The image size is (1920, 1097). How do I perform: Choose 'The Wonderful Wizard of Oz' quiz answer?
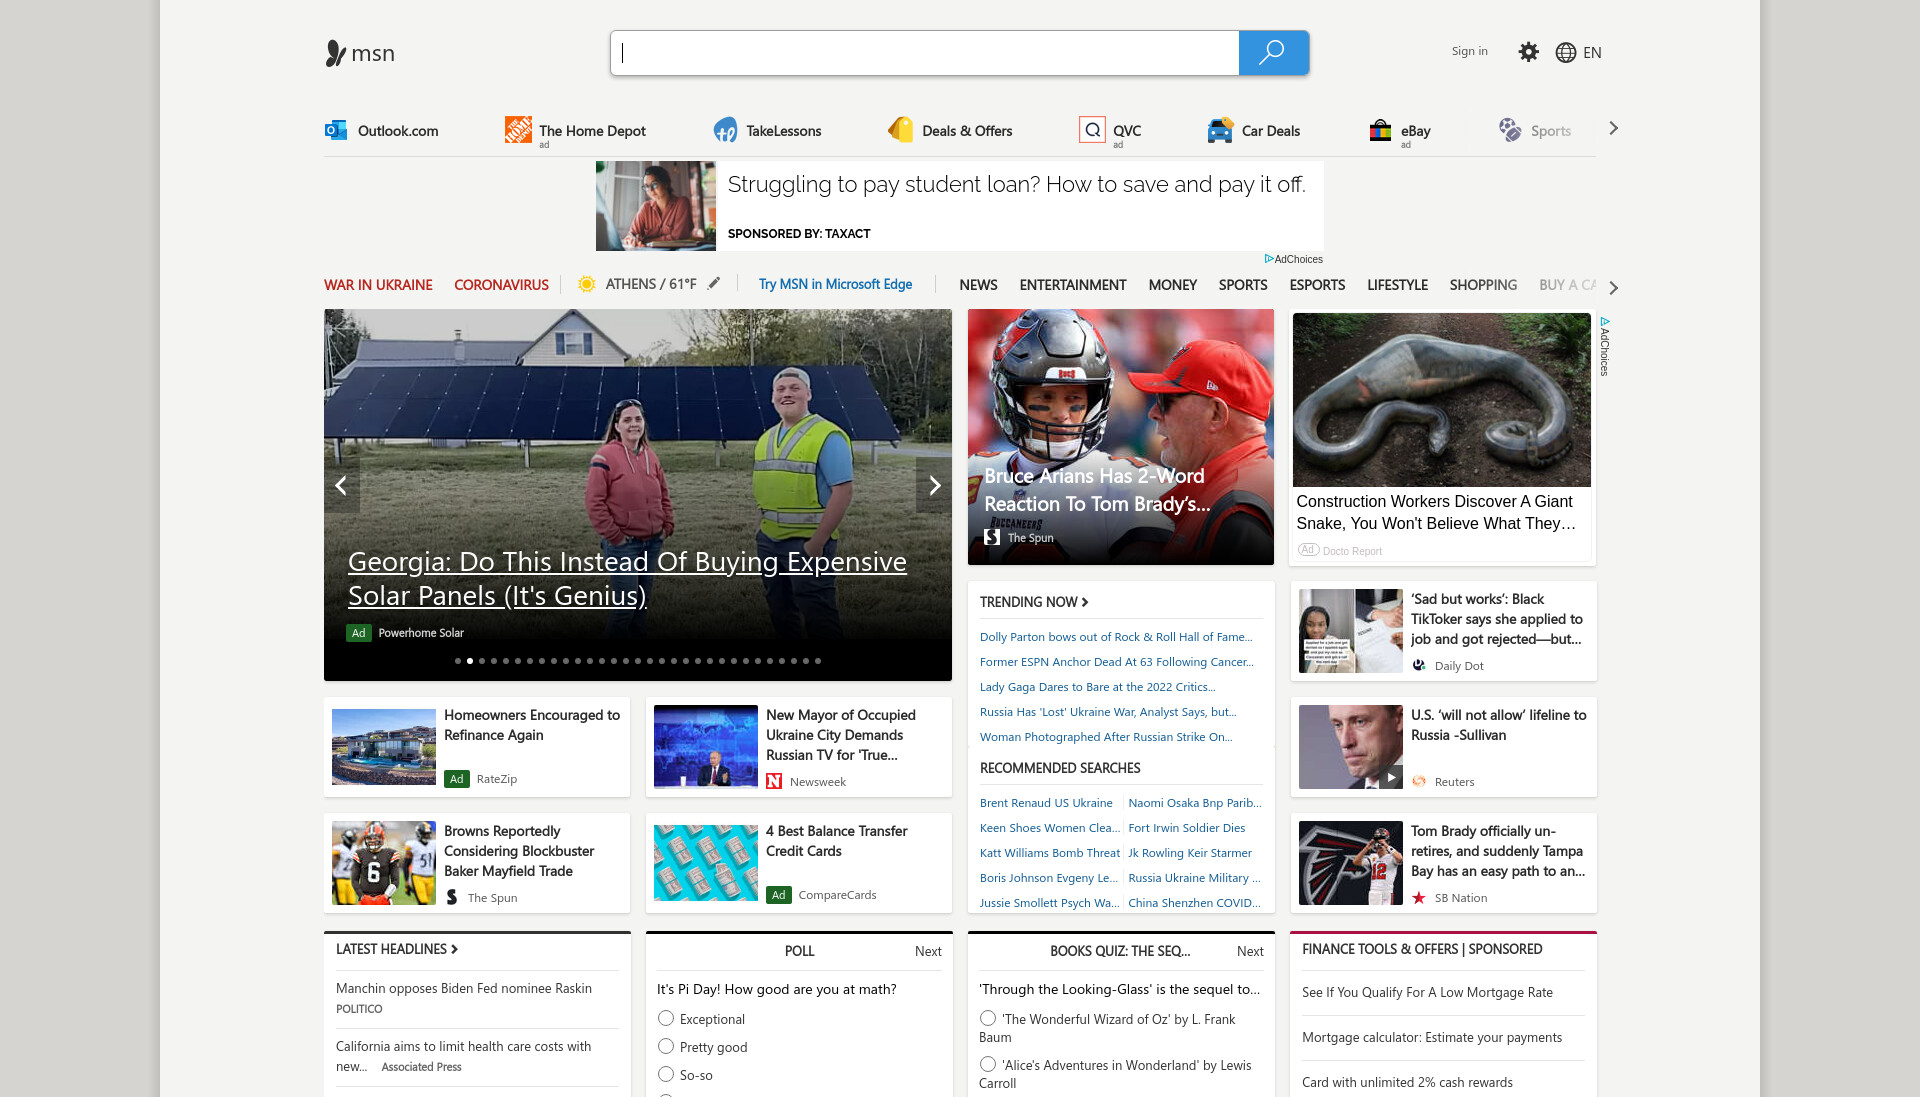coord(988,1018)
